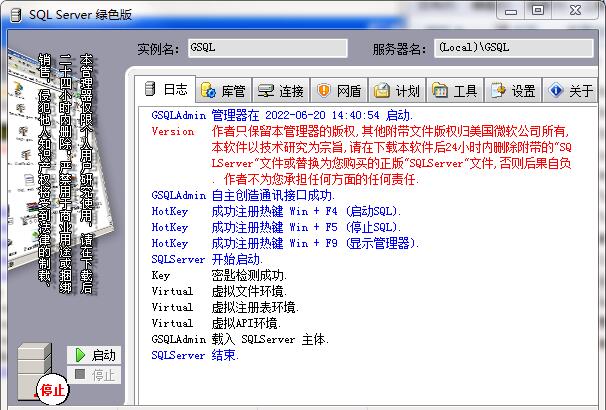The width and height of the screenshot is (606, 410).
Task: Select the Virtual 虚拟注册表环境 log line
Action: [x=225, y=307]
